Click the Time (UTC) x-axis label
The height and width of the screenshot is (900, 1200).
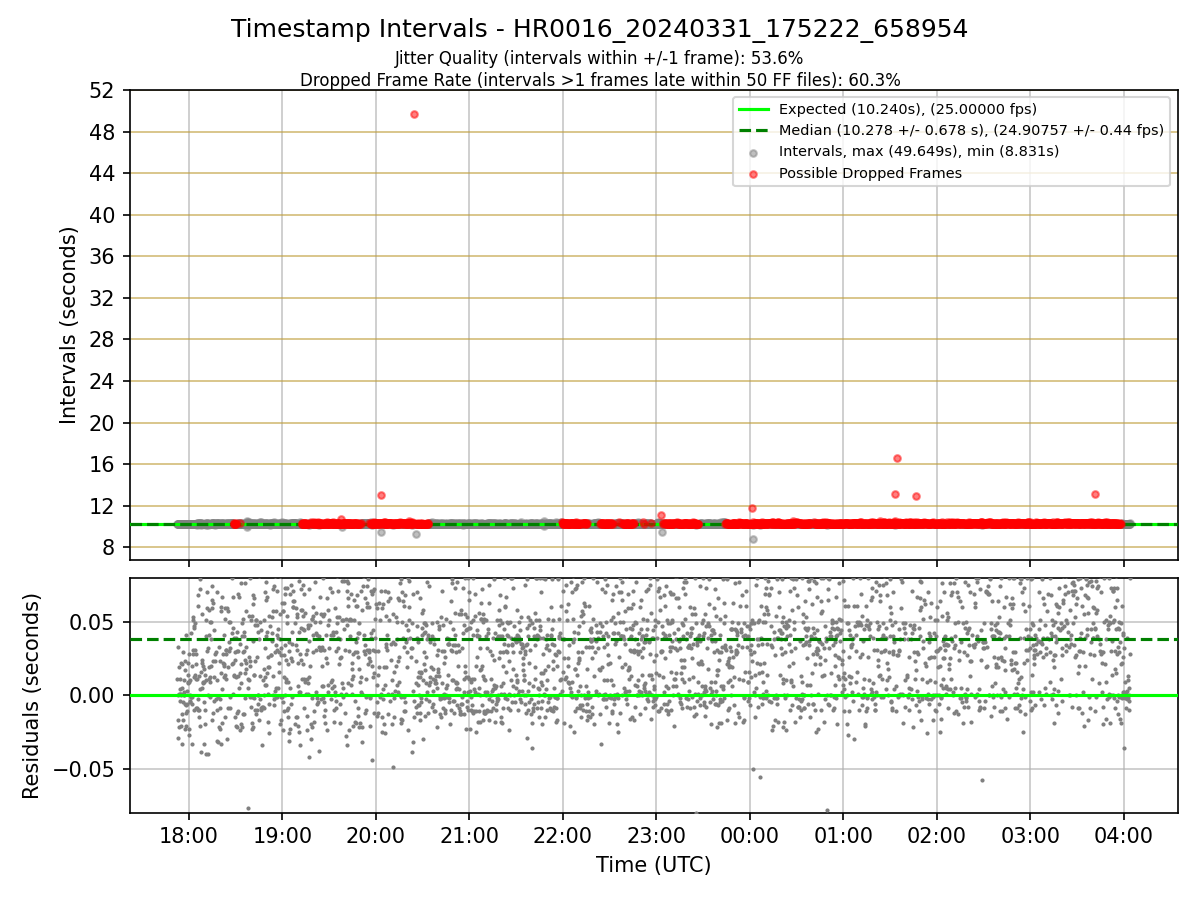(653, 865)
